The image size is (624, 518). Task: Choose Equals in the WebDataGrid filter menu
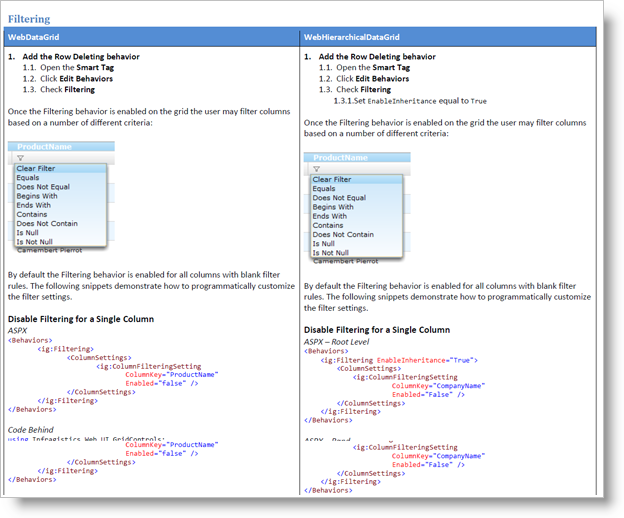tap(28, 178)
